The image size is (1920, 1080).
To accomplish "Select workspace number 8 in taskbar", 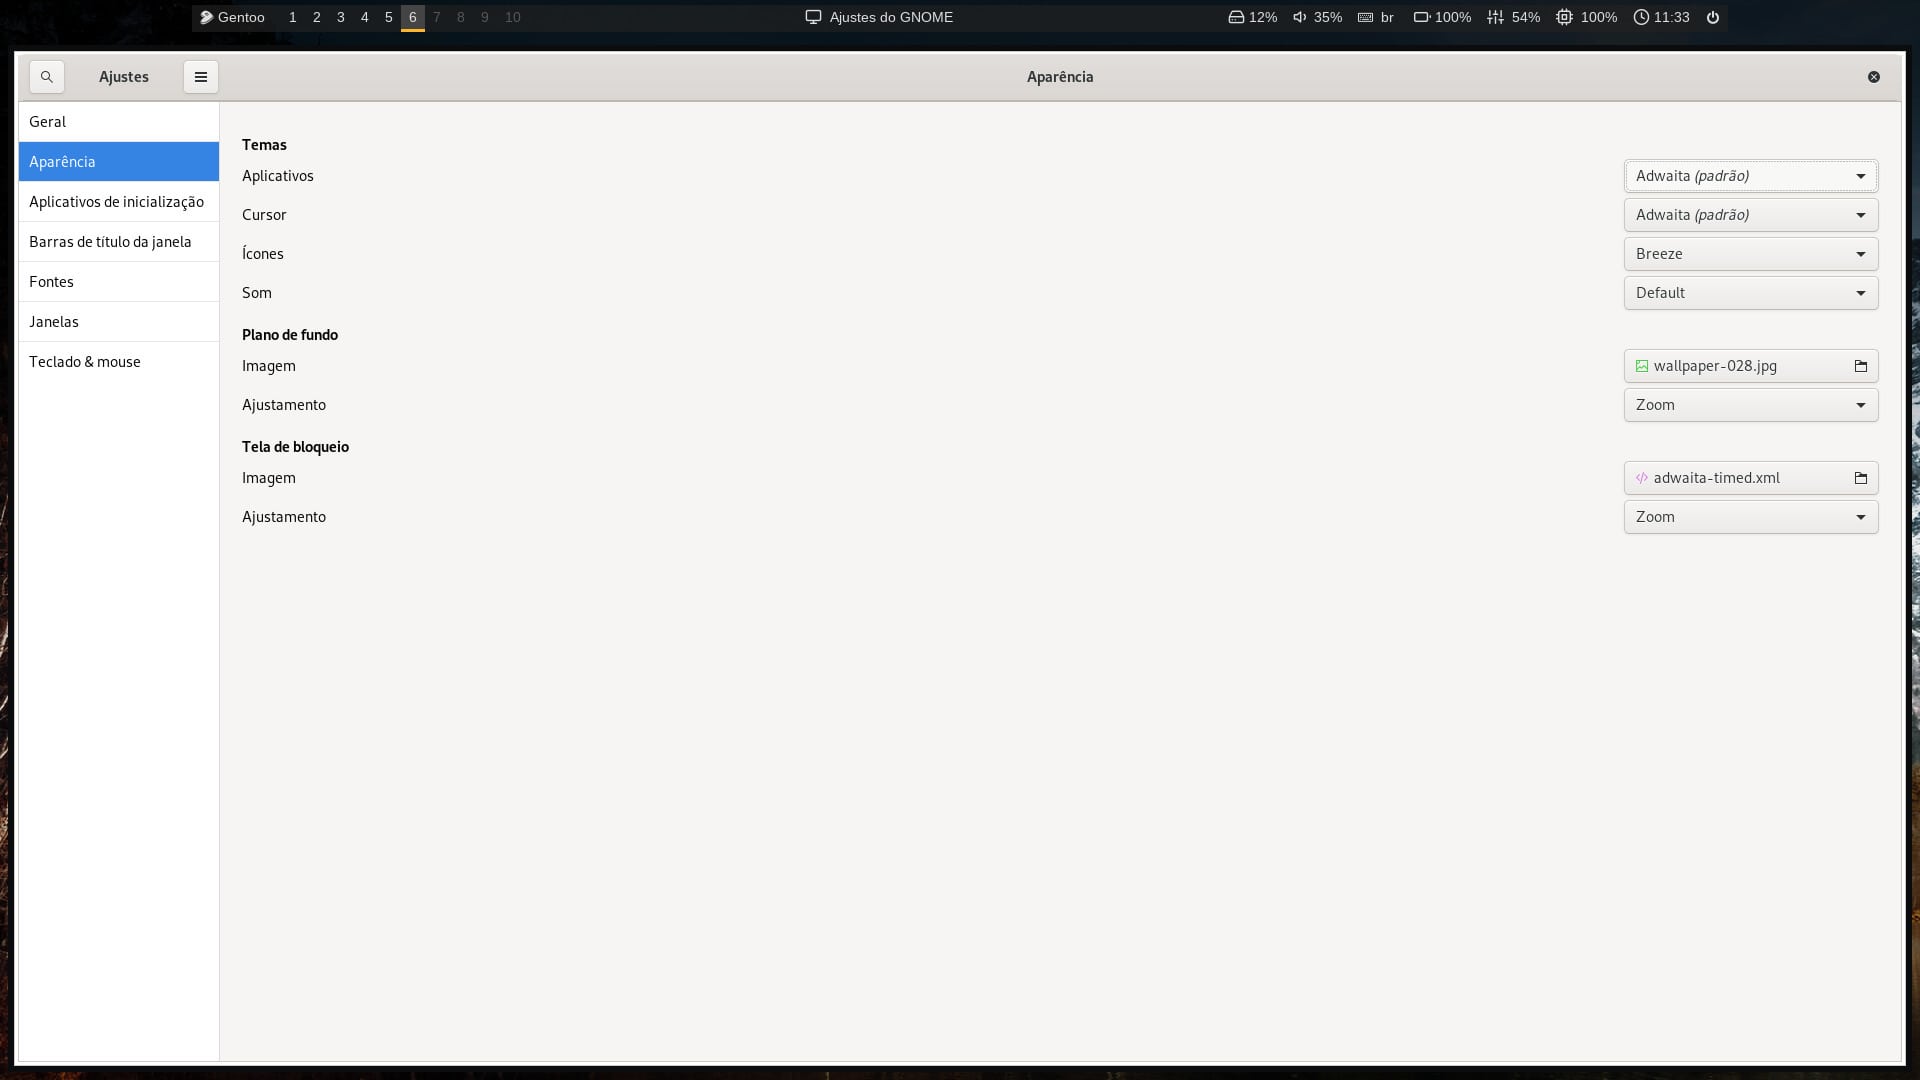I will [x=460, y=17].
